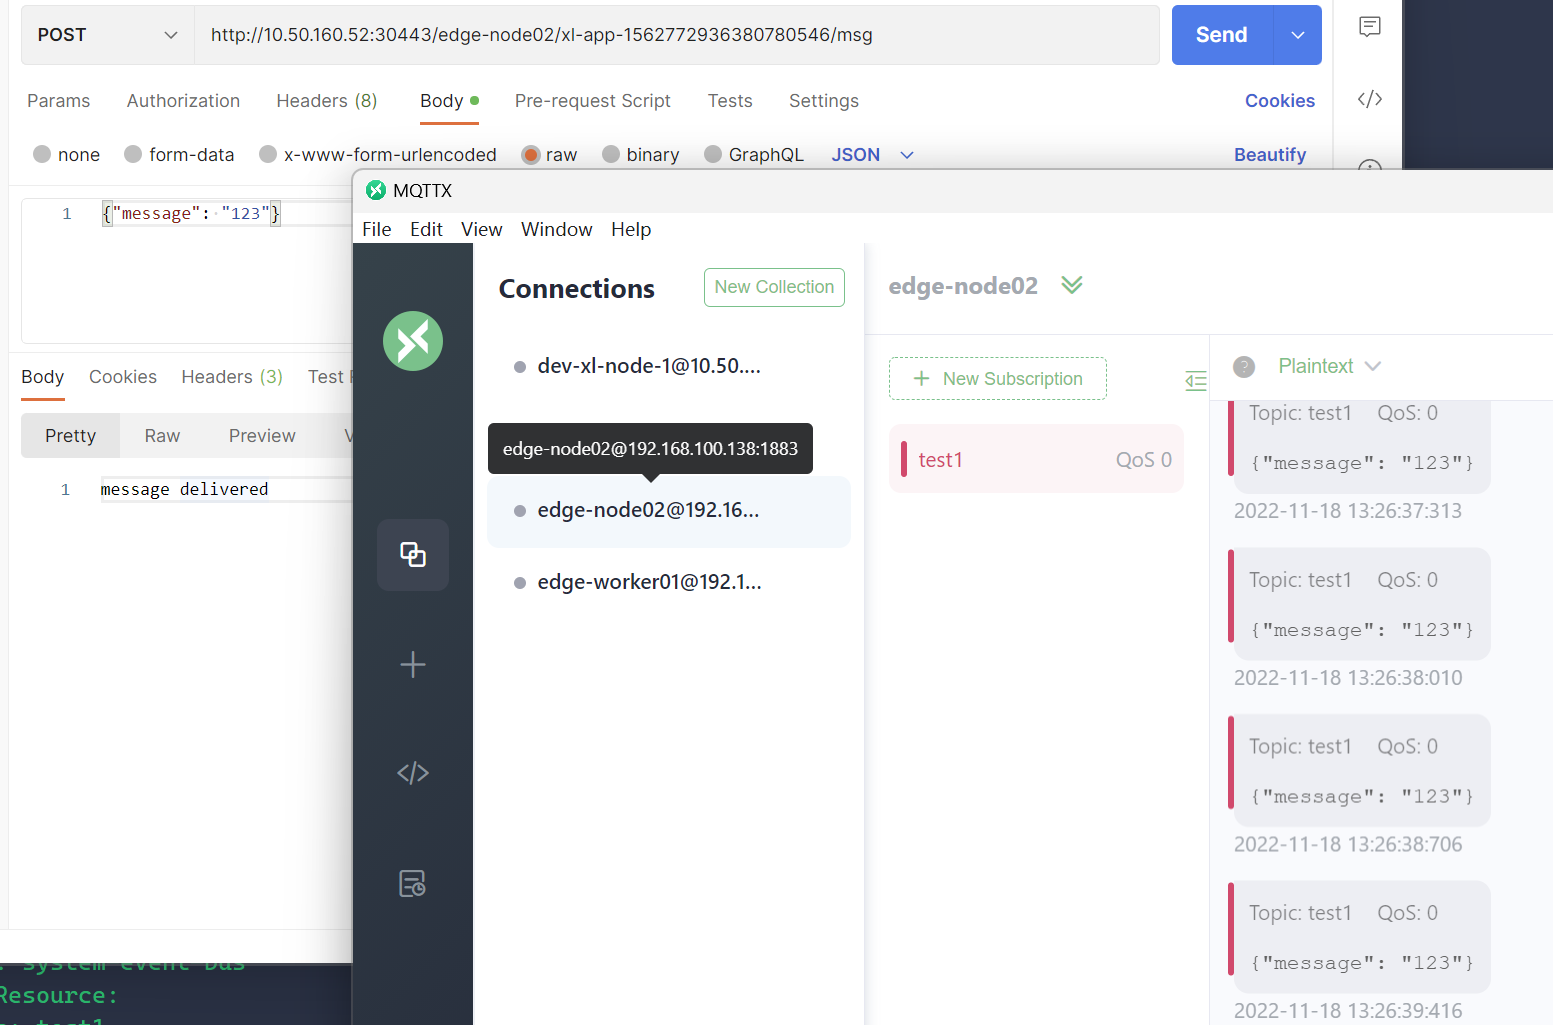Open the Connections panel in MQTTX sidebar
This screenshot has height=1025, width=1553.
click(x=413, y=555)
